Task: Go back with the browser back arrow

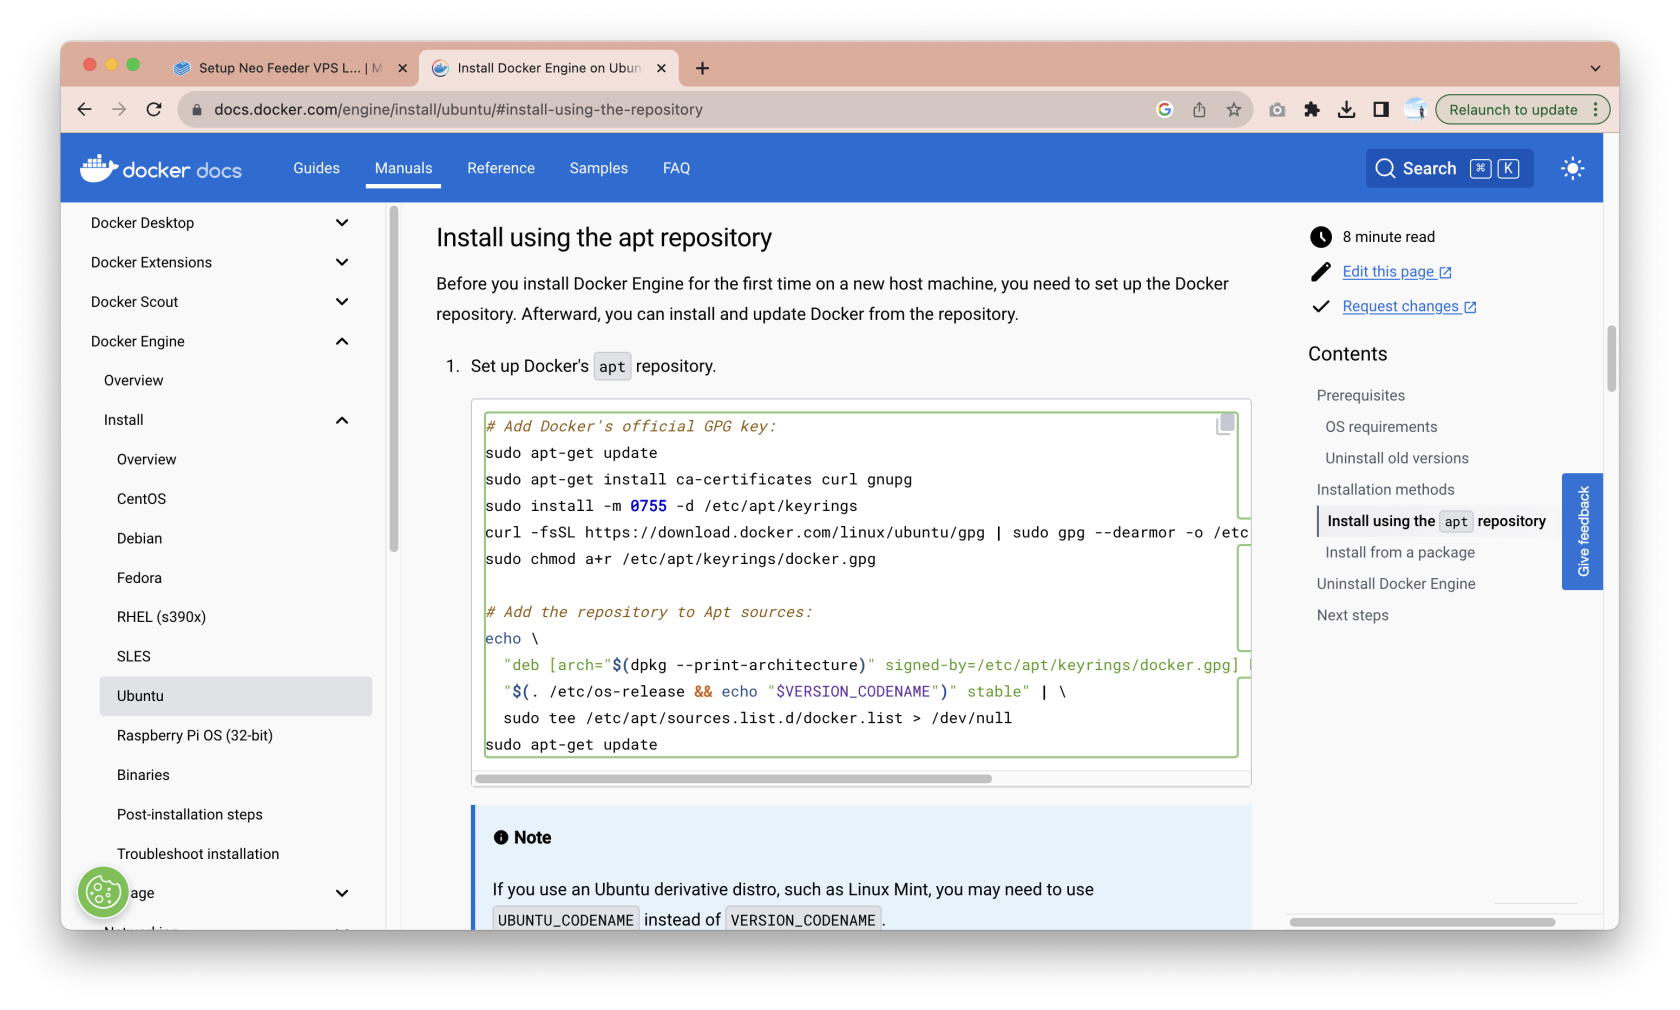Action: point(84,110)
